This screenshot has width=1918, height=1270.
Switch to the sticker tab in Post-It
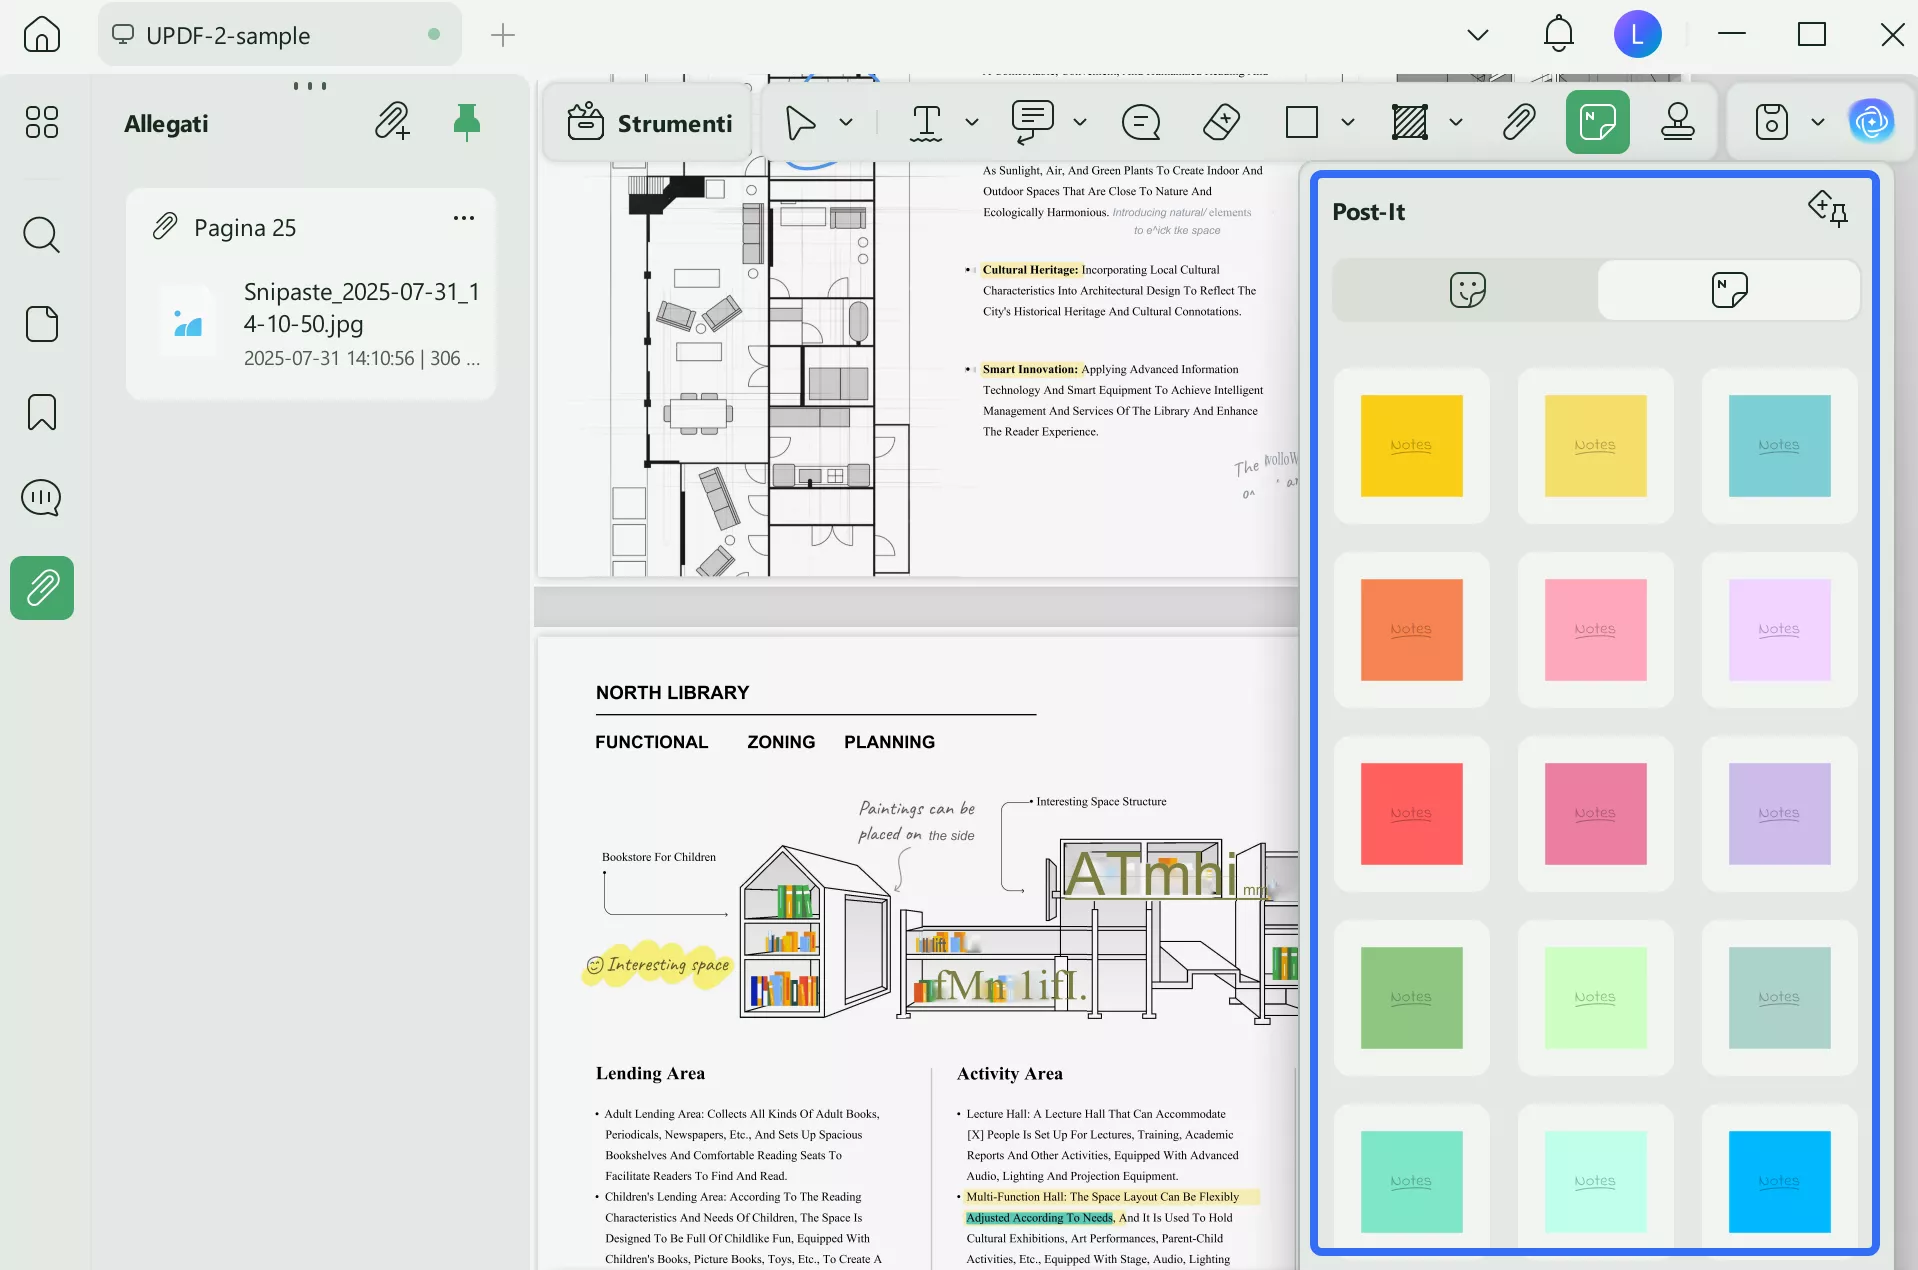[1467, 290]
